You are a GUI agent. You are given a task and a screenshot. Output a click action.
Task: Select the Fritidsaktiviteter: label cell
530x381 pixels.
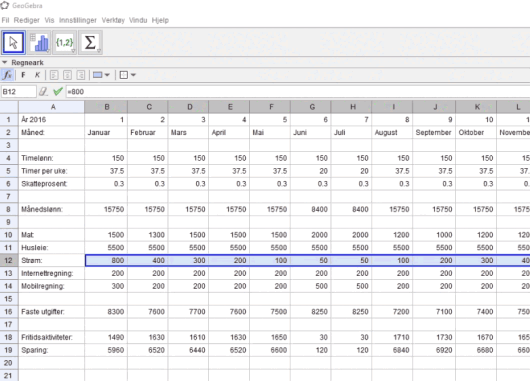(51, 337)
